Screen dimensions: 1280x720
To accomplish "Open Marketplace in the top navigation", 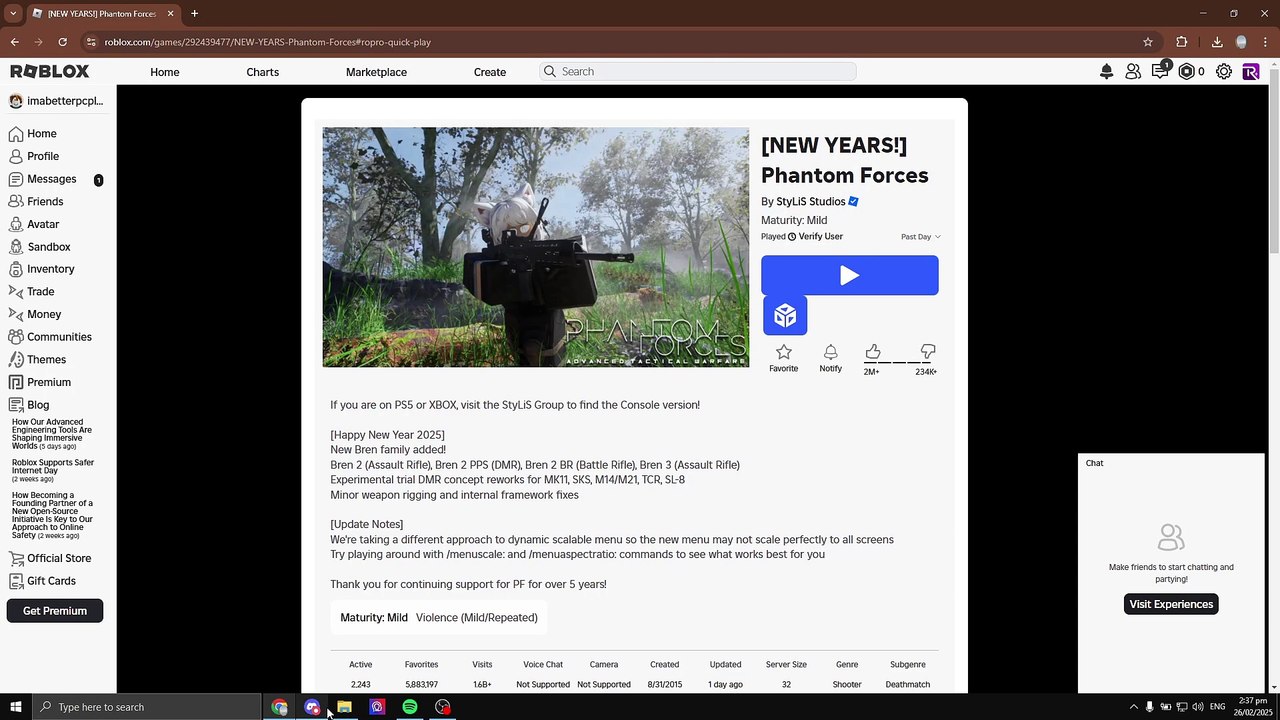I will point(376,72).
